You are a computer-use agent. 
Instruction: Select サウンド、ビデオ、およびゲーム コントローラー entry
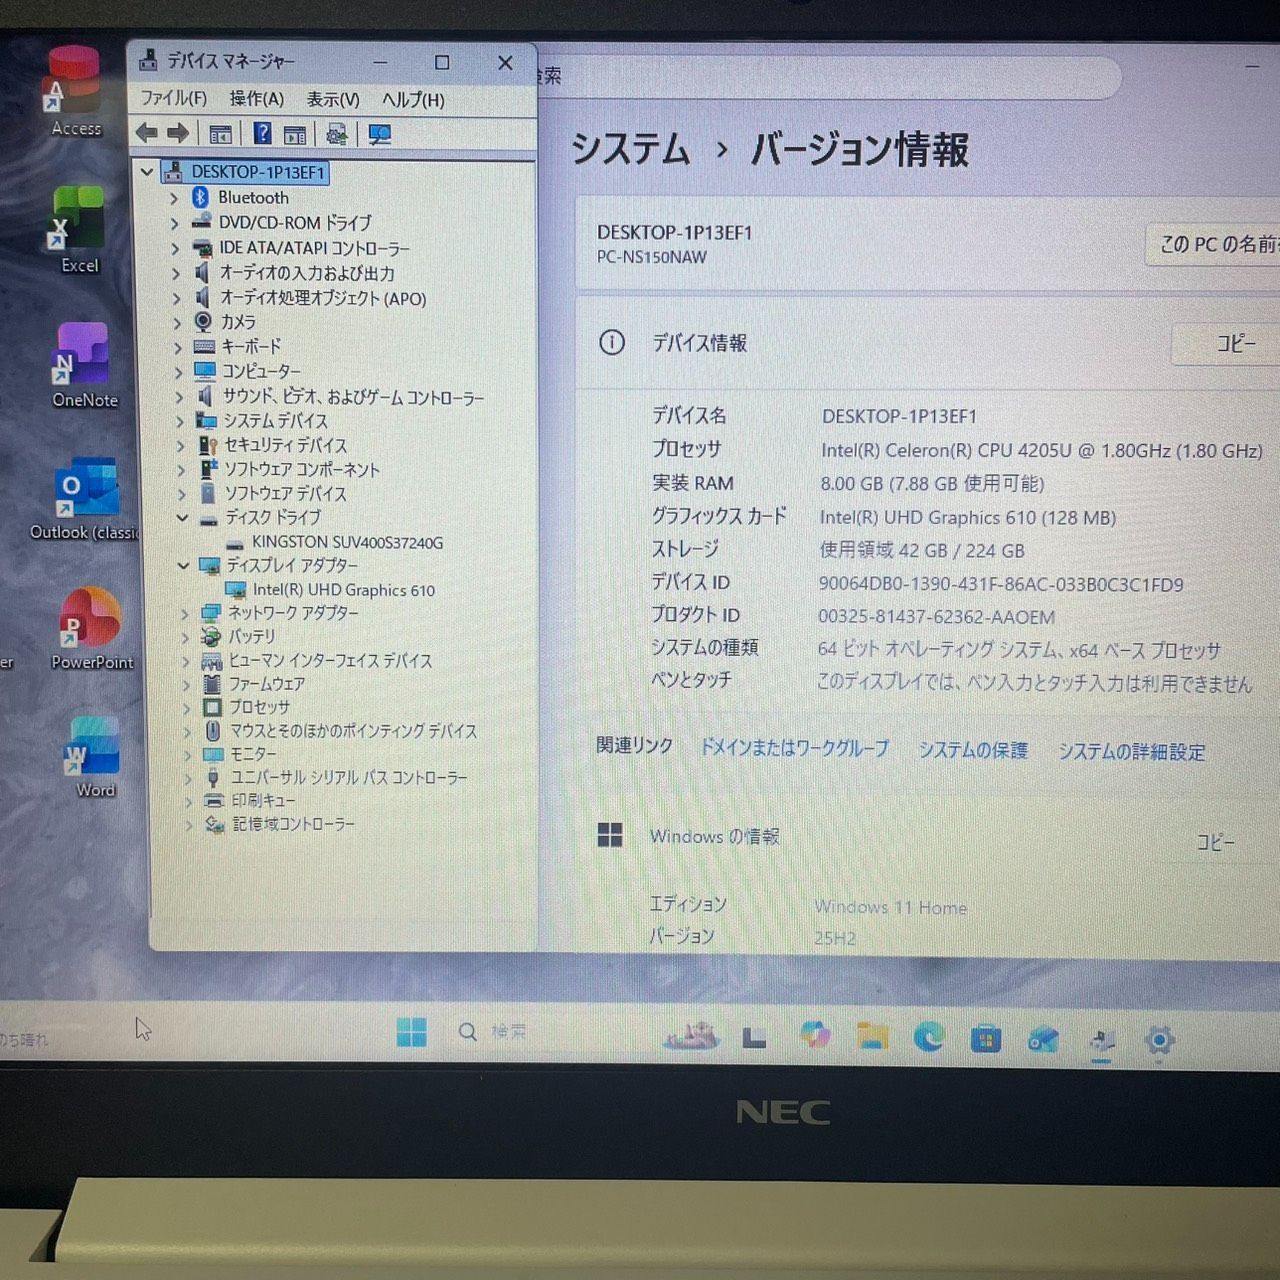pos(353,397)
